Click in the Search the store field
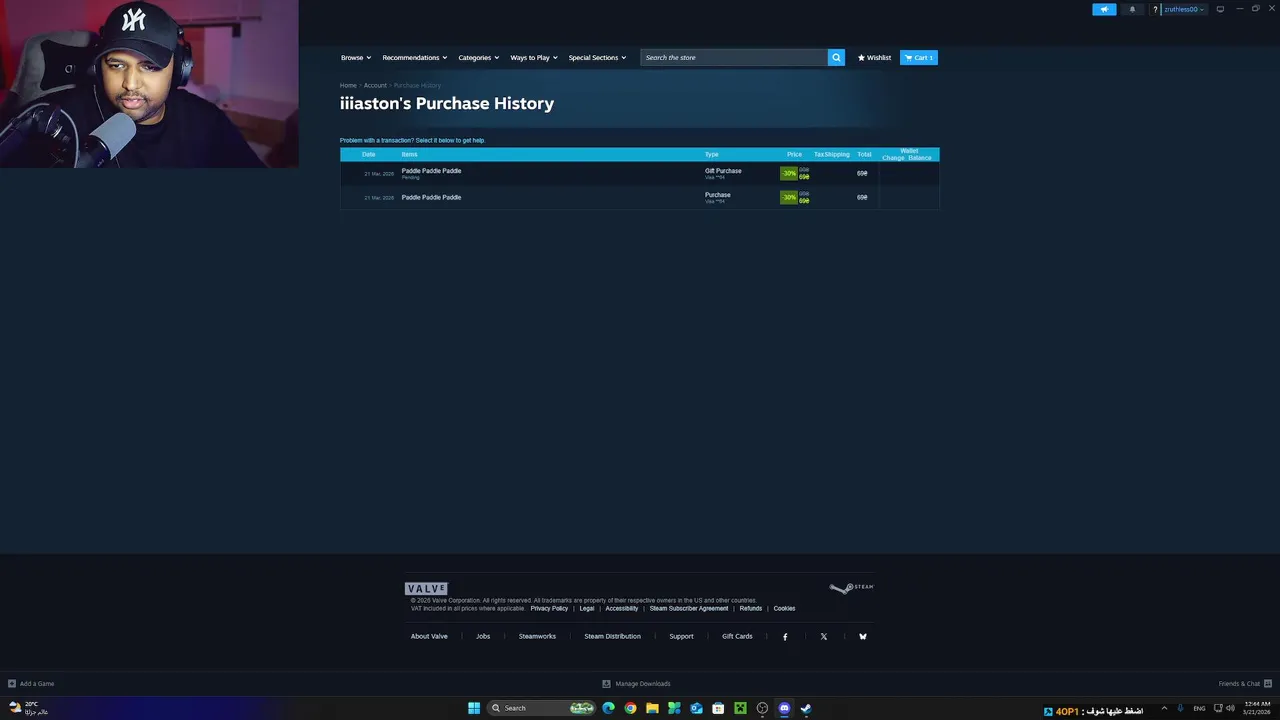This screenshot has width=1280, height=720. point(734,57)
